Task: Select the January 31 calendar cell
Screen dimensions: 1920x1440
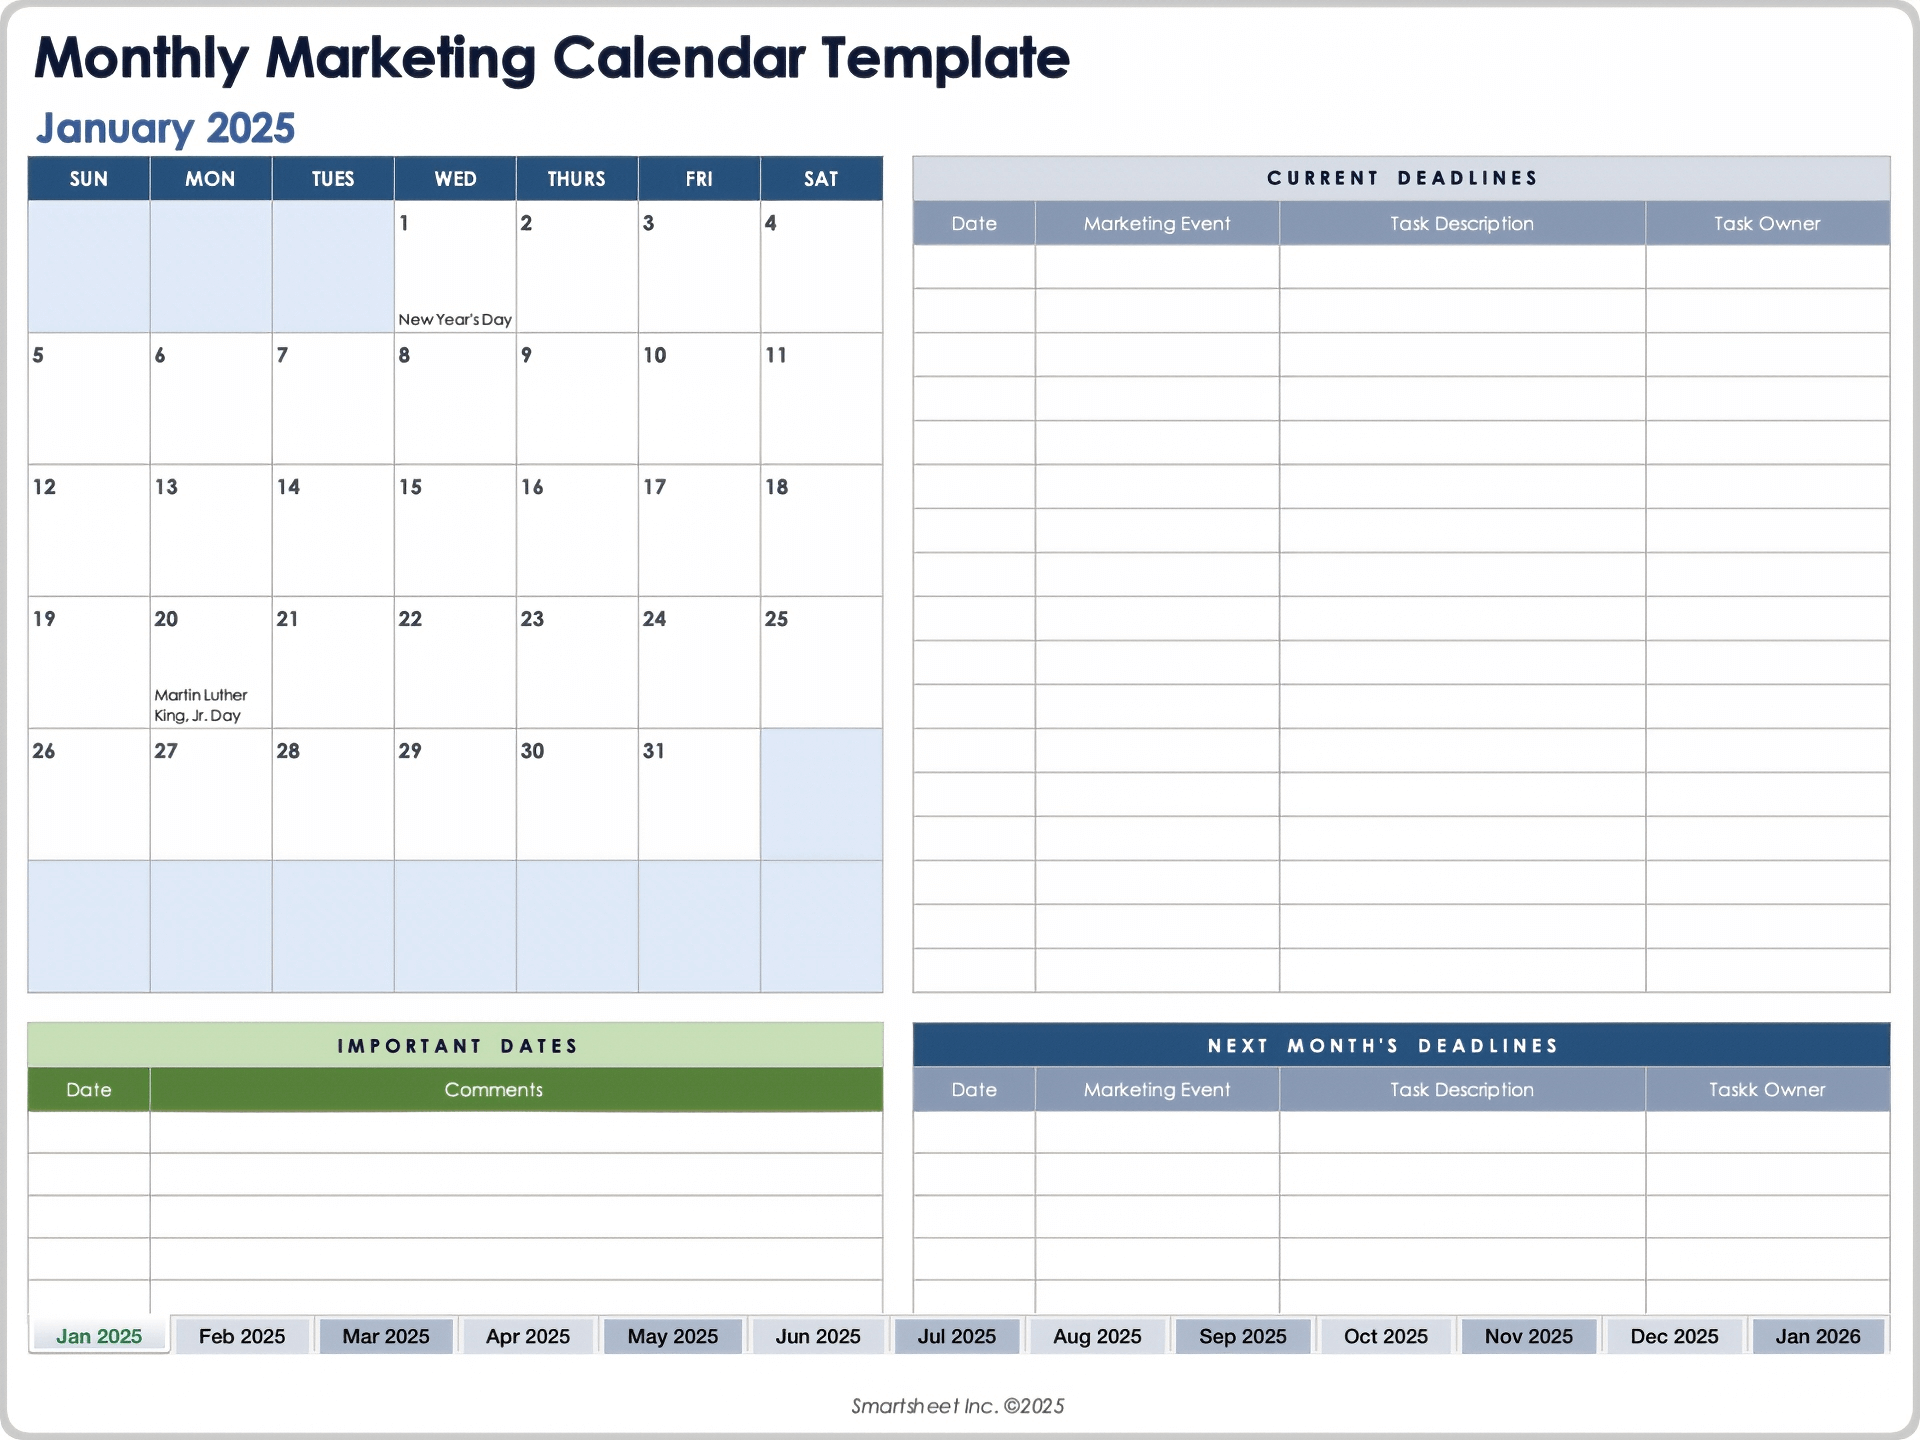Action: click(x=699, y=794)
